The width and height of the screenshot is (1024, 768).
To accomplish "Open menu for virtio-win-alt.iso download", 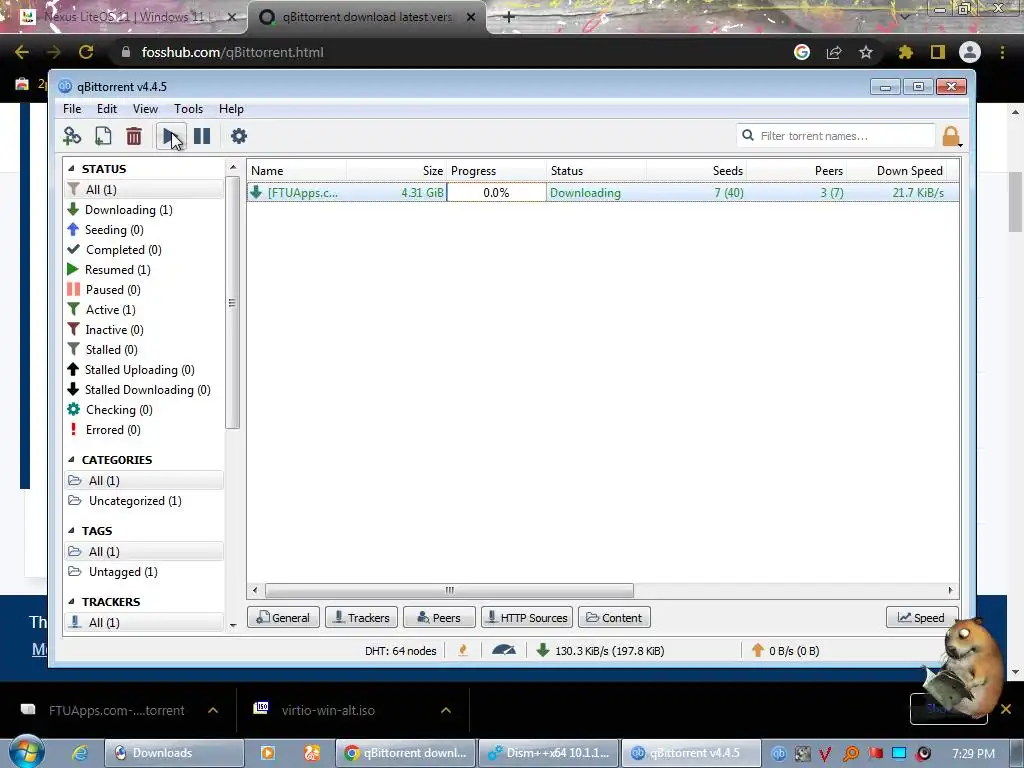I will 446,711.
